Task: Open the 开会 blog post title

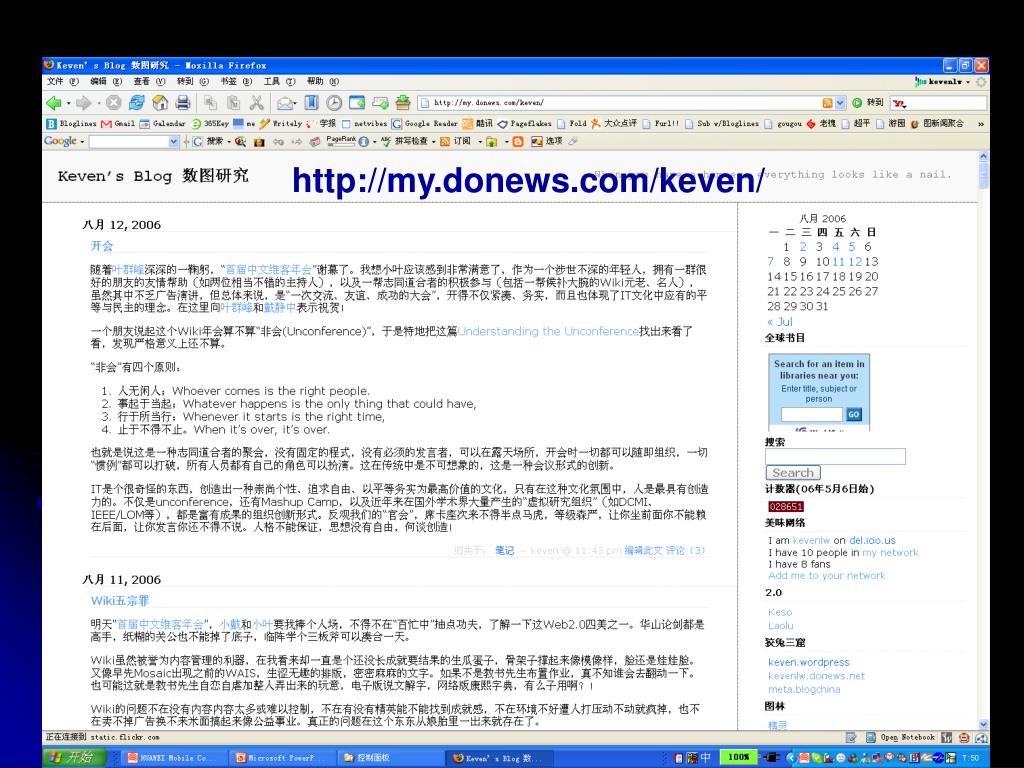Action: point(102,246)
